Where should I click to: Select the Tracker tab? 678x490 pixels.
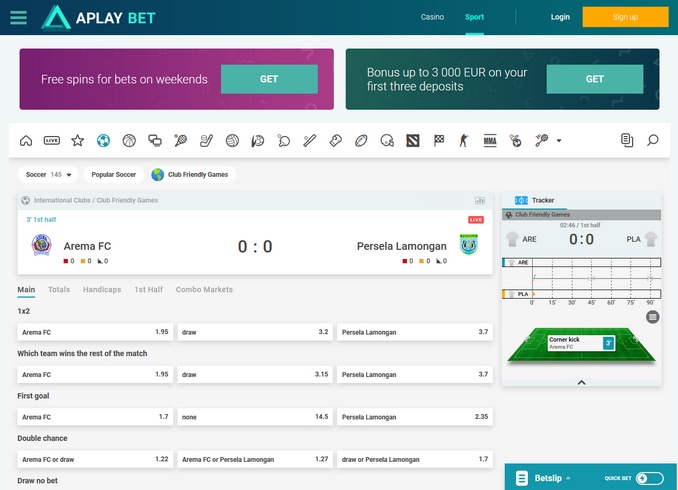point(534,200)
